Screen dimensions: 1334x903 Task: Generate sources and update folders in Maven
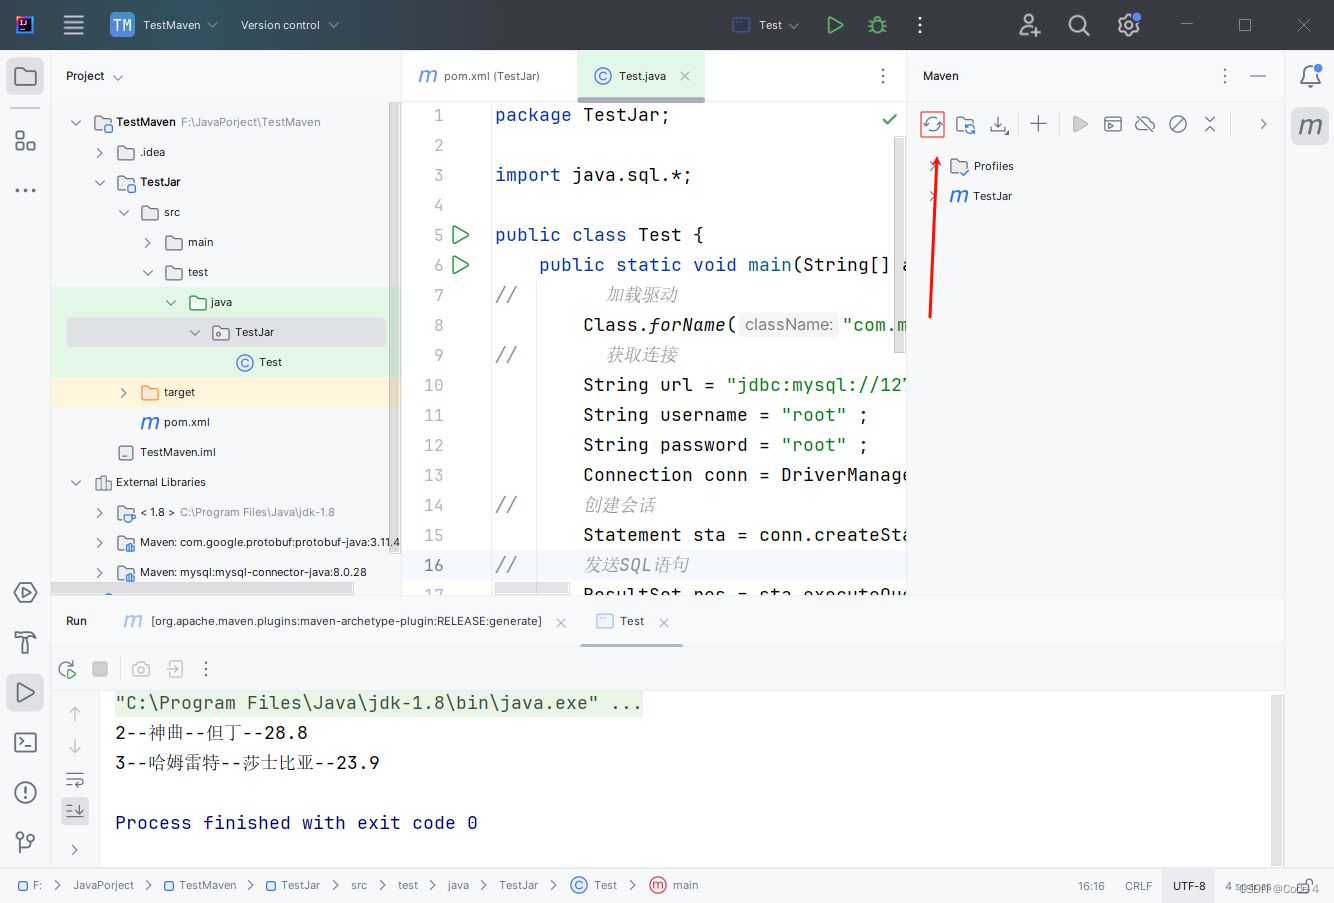965,124
